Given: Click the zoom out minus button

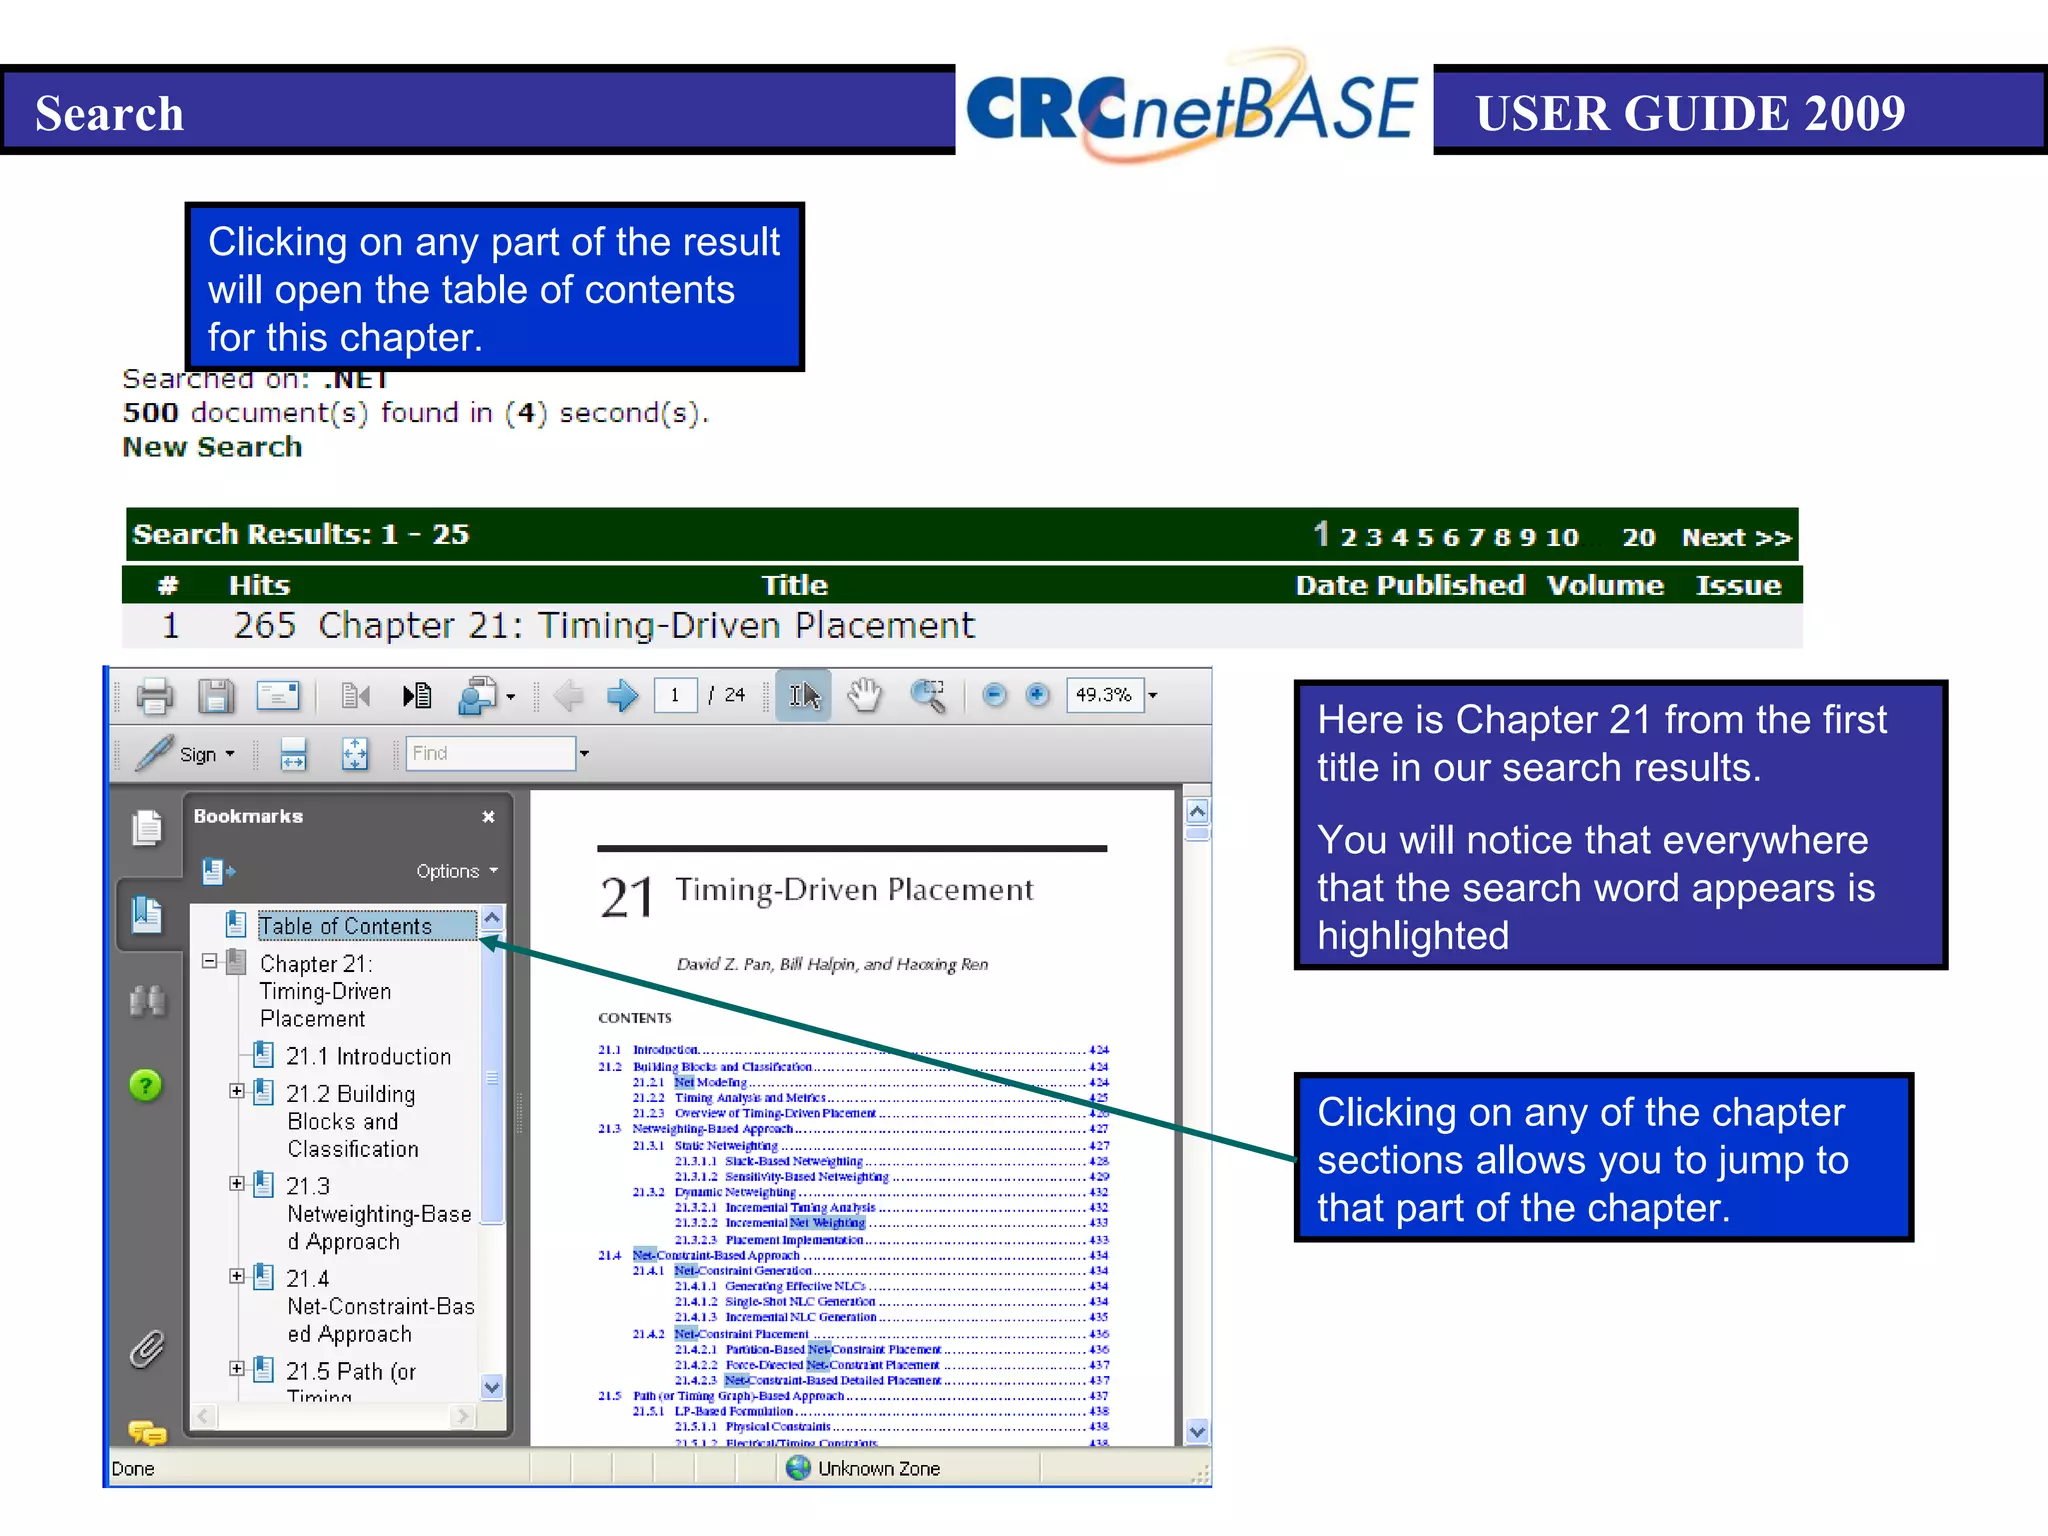Looking at the screenshot, I should point(994,695).
